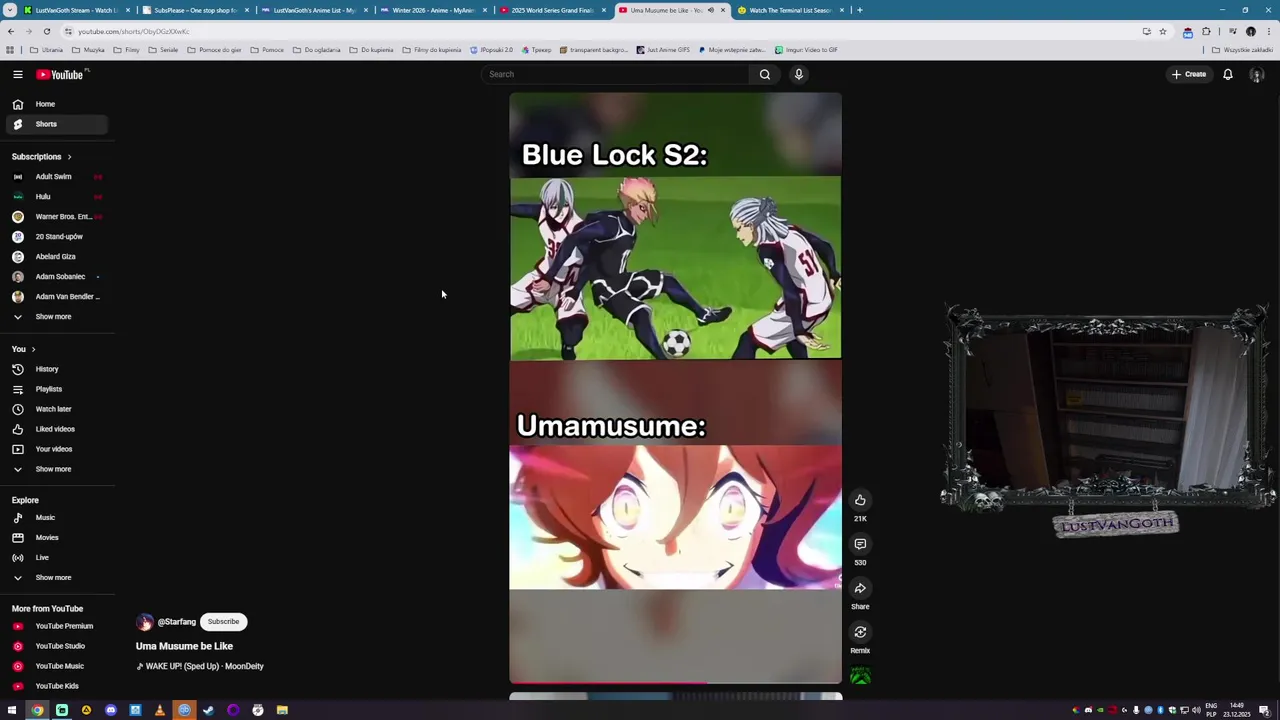Screen dimensions: 1280x720
Task: Open Adam Van Bendler channel
Action: click(x=55, y=297)
